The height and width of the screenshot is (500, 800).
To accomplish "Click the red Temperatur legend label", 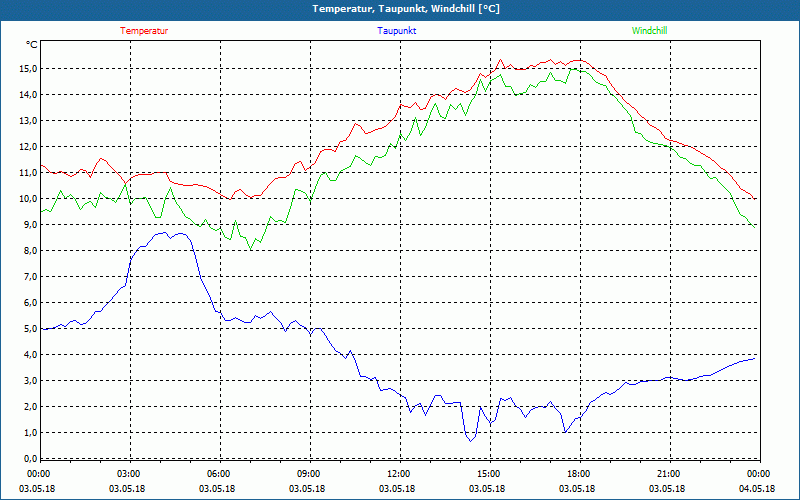I will (x=144, y=31).
